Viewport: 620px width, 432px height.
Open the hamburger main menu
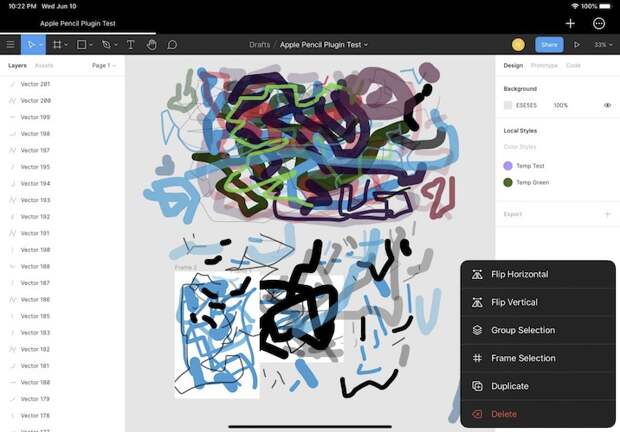click(11, 45)
